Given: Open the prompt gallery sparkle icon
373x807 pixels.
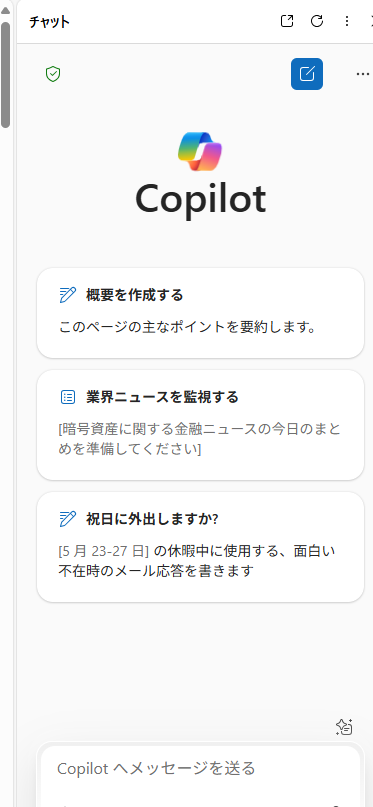Looking at the screenshot, I should [344, 727].
